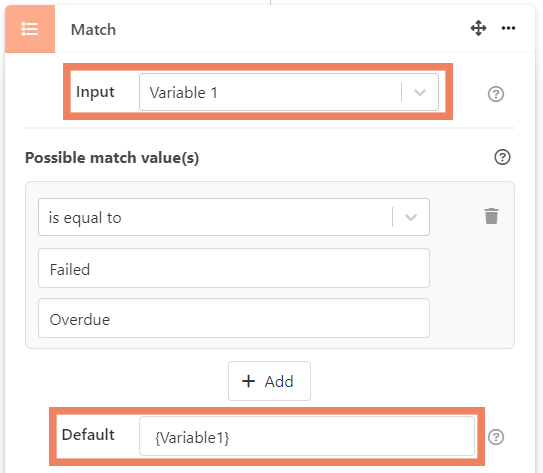Screen dimensions: 543x473
Task: Open the three-dot more options menu
Action: (x=508, y=28)
